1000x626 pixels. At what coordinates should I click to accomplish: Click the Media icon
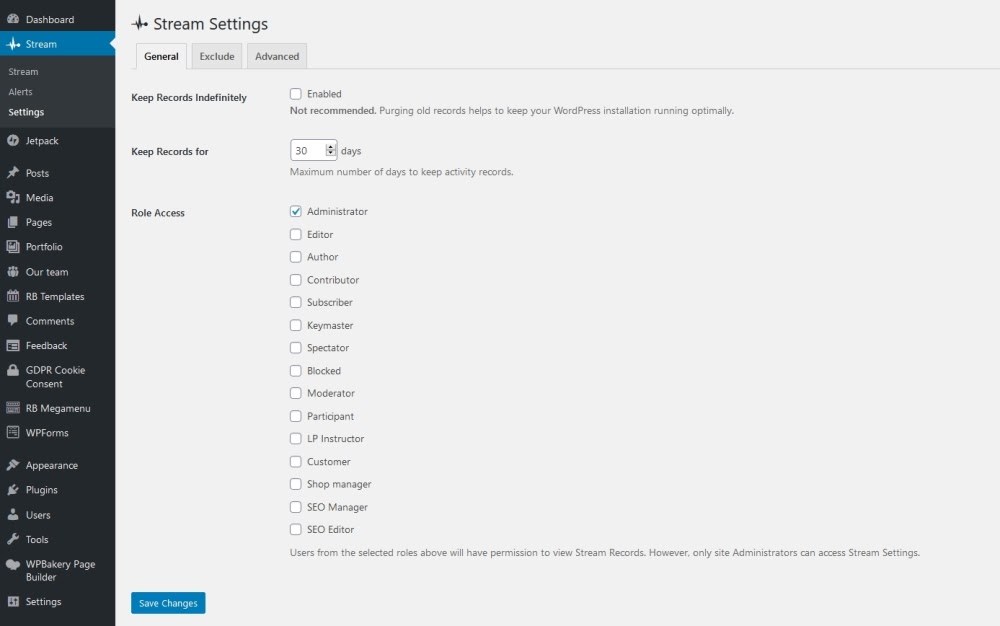(13, 198)
